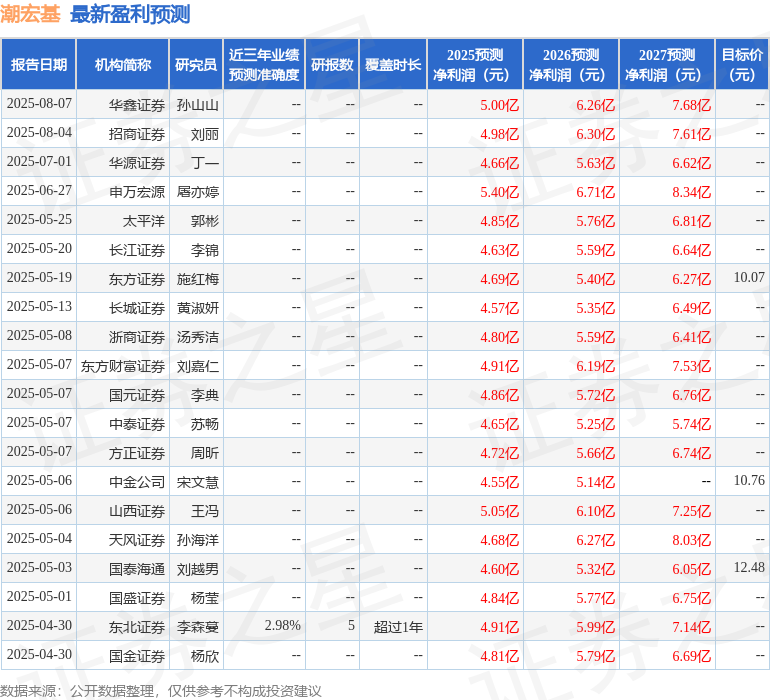Viewport: 770px width, 700px height.
Task: Select the 近三年业绩预测准确度 column header
Action: tap(264, 64)
